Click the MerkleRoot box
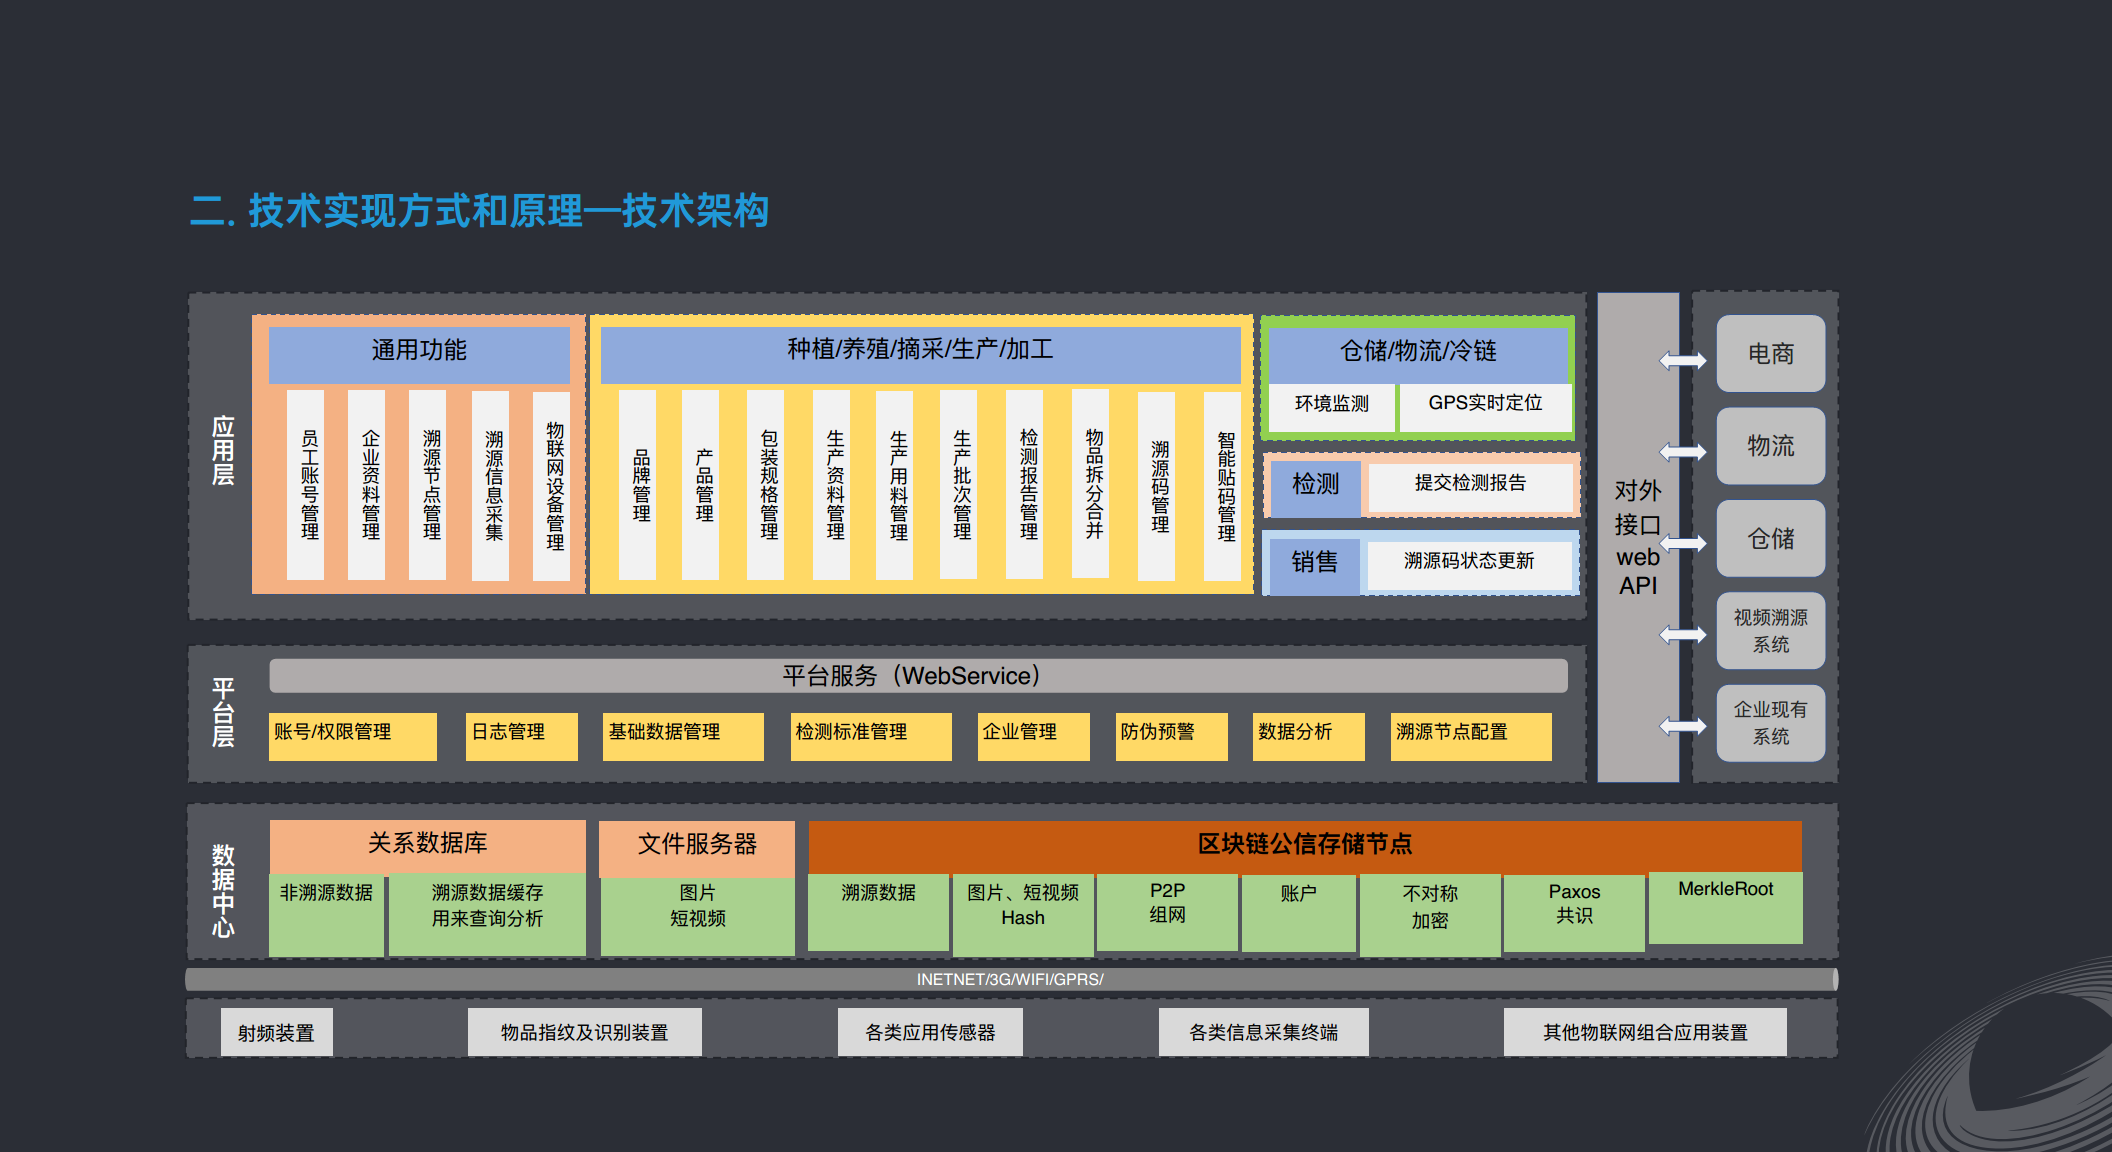 1725,907
